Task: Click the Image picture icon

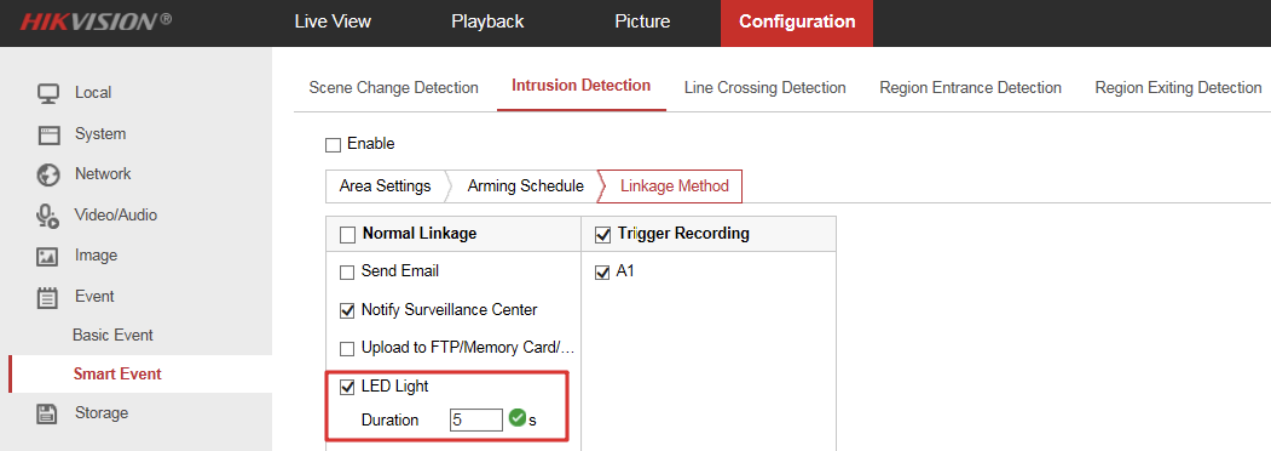Action: click(48, 257)
